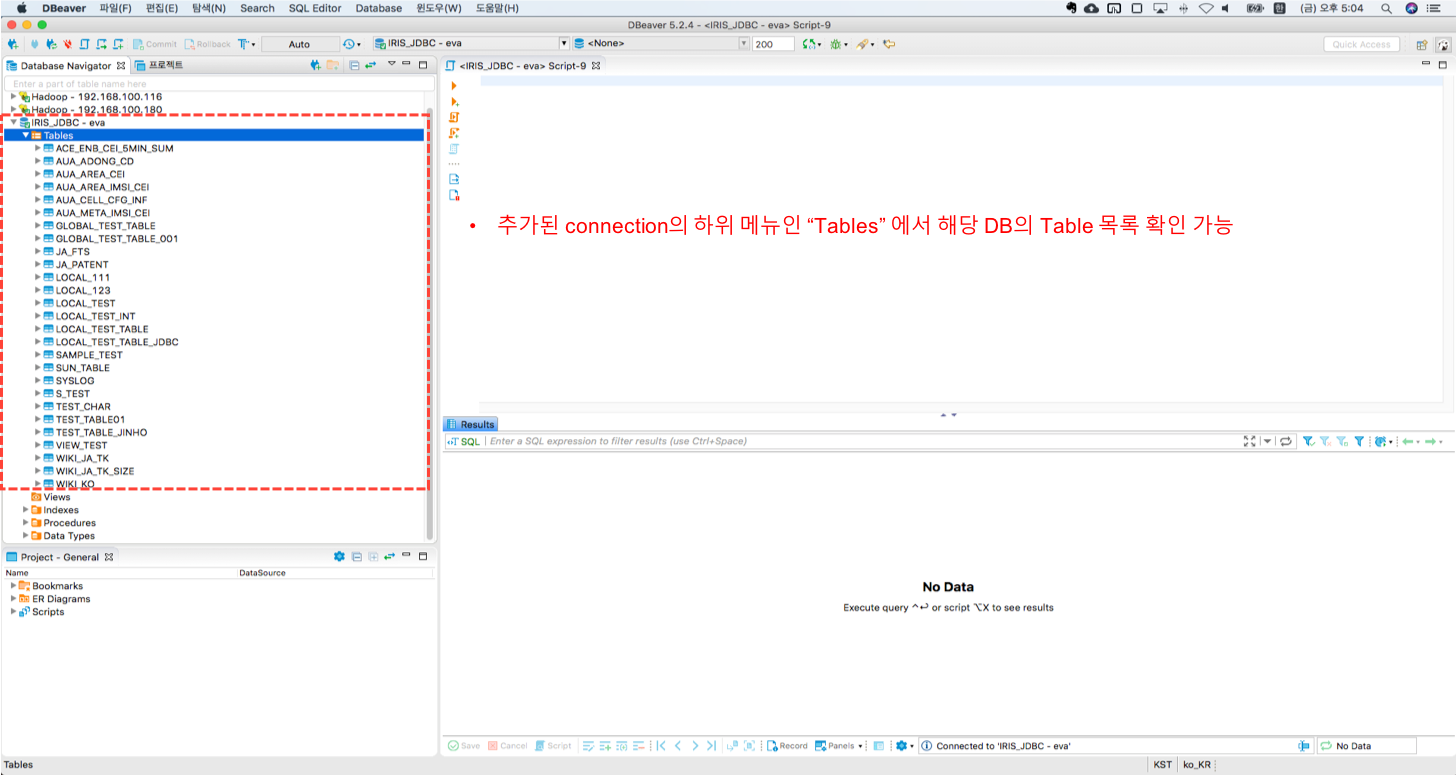The height and width of the screenshot is (775, 1456).
Task: Select the ER Diagrams item in Project panel
Action: [x=61, y=599]
